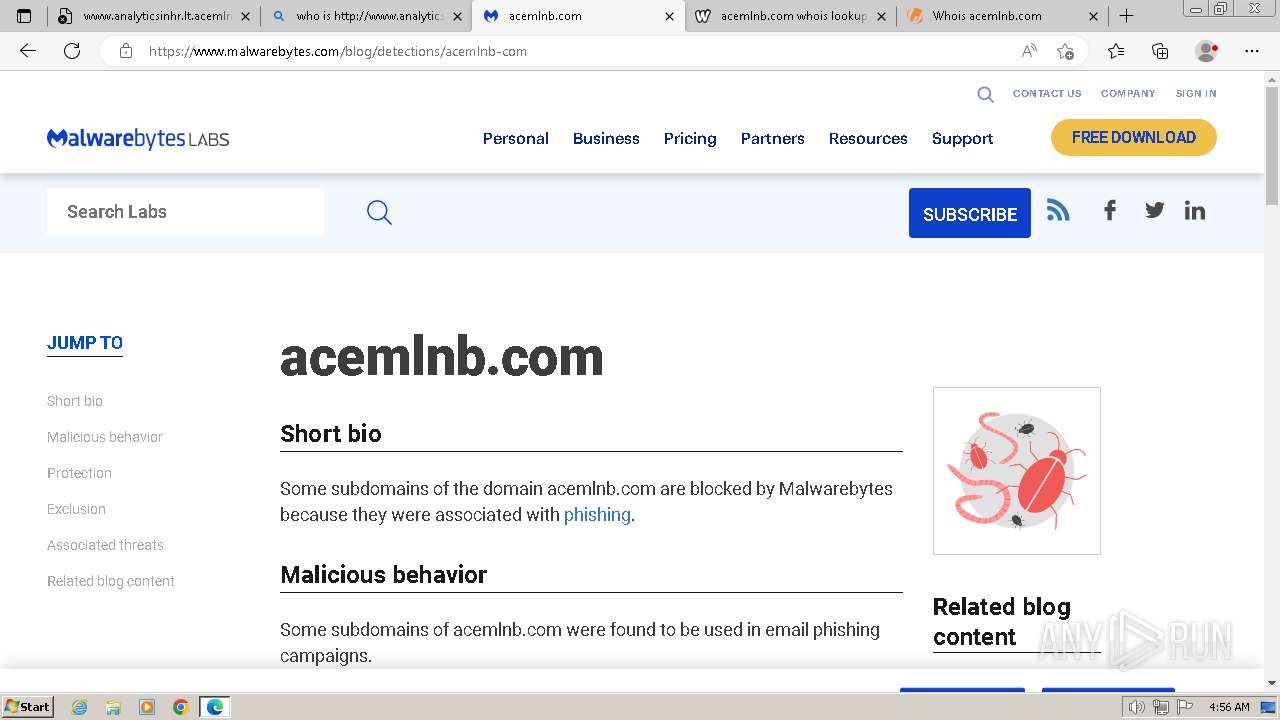The image size is (1280, 720).
Task: Open the Collections icon
Action: (x=1160, y=51)
